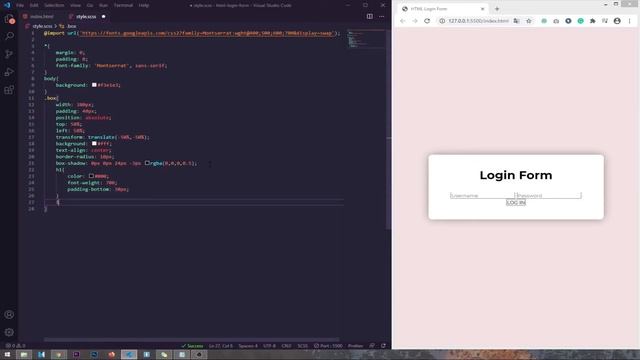Click the Chrome address bar URL

click(478, 21)
